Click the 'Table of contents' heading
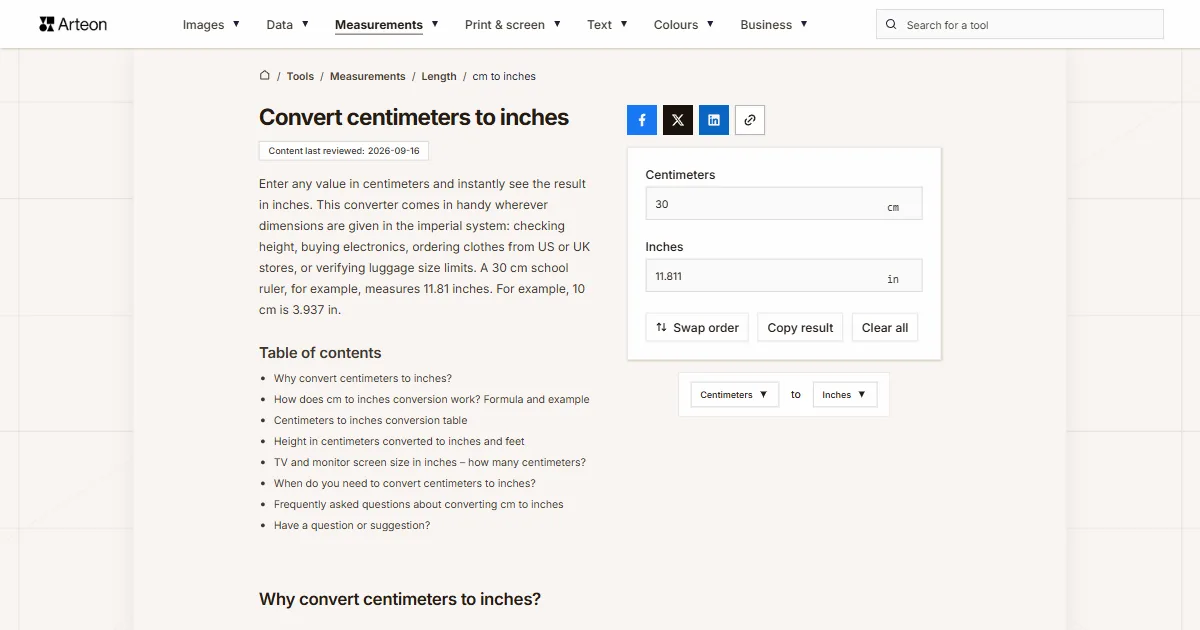 320,353
